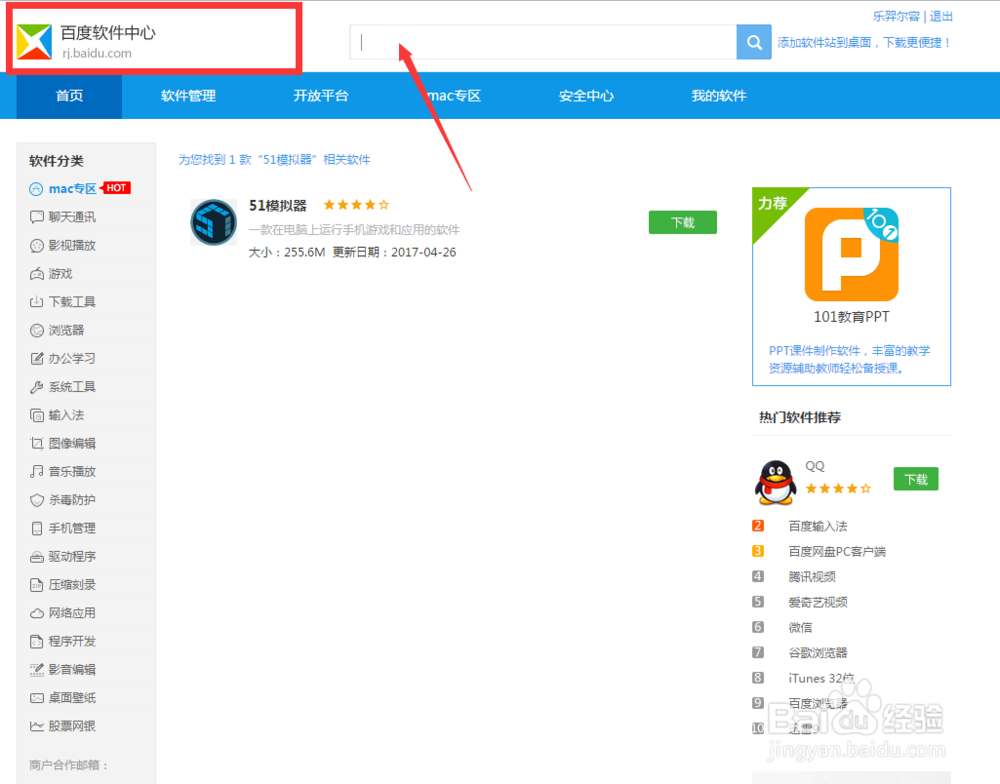Open the 安全中心 menu item
The image size is (1000, 784).
[x=585, y=95]
